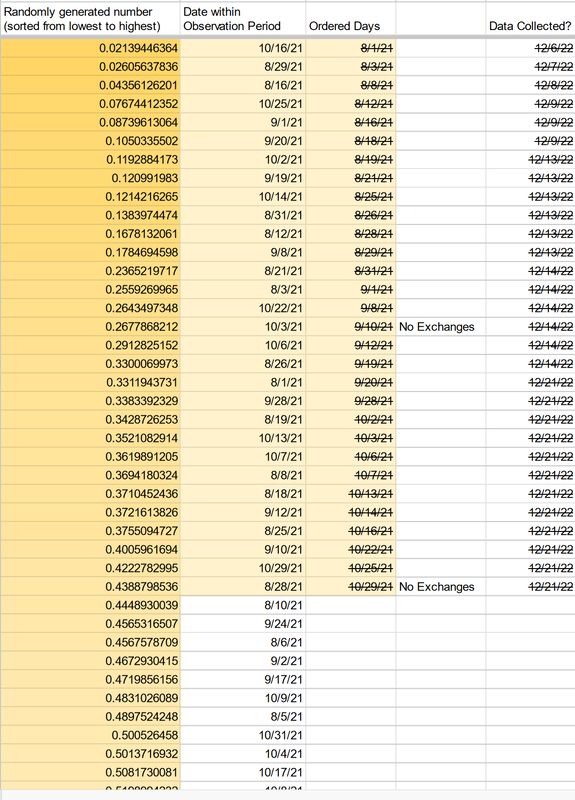Select cell 0.1784694598
This screenshot has width=575, height=800.
pos(90,253)
